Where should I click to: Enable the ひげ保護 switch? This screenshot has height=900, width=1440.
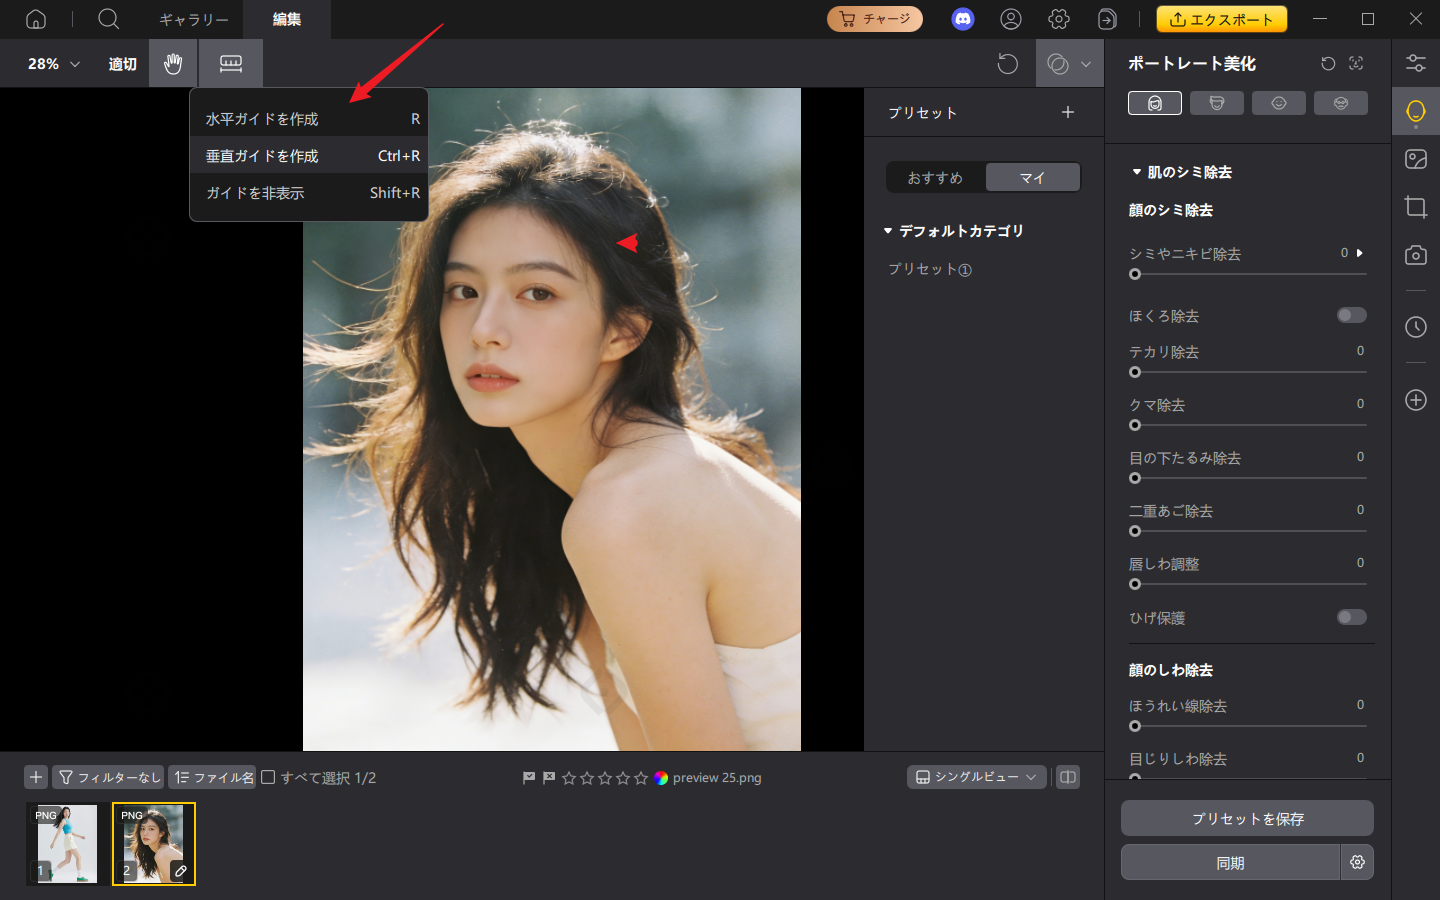(1351, 617)
